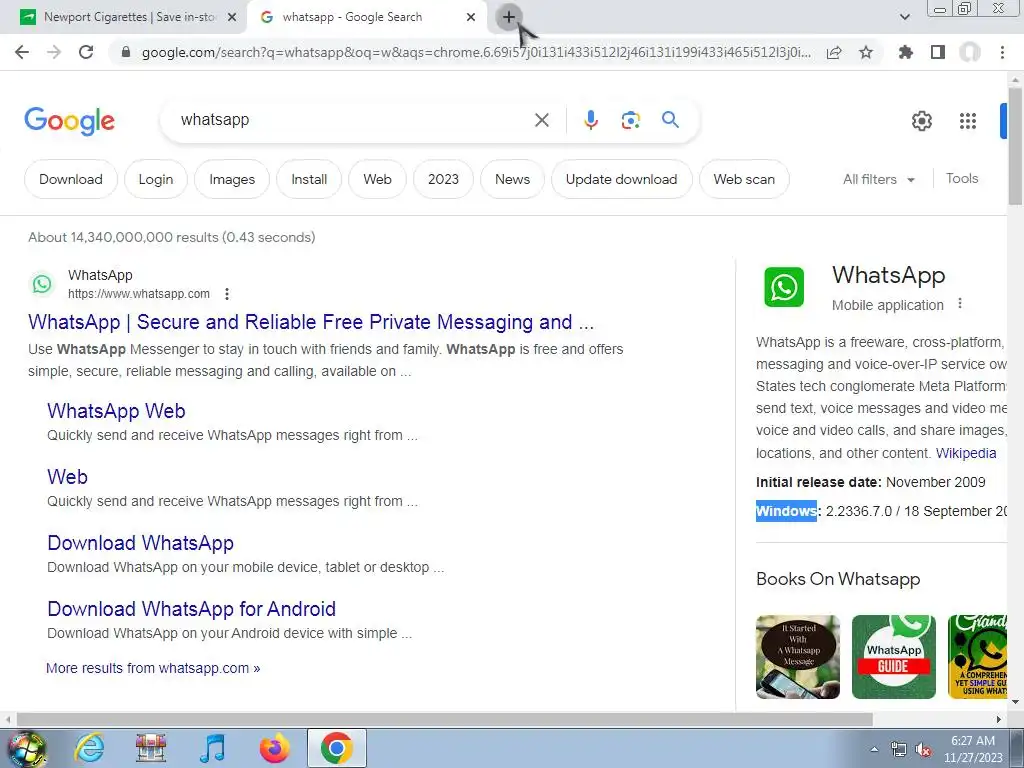Bookmark this page with the star icon
This screenshot has width=1024, height=768.
[866, 52]
